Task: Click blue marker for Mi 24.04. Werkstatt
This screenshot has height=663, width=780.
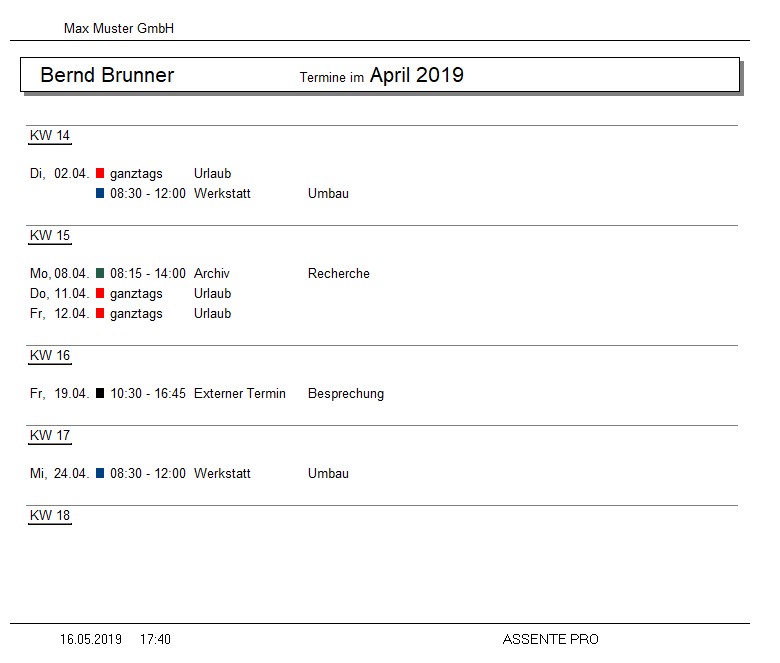Action: [x=100, y=474]
